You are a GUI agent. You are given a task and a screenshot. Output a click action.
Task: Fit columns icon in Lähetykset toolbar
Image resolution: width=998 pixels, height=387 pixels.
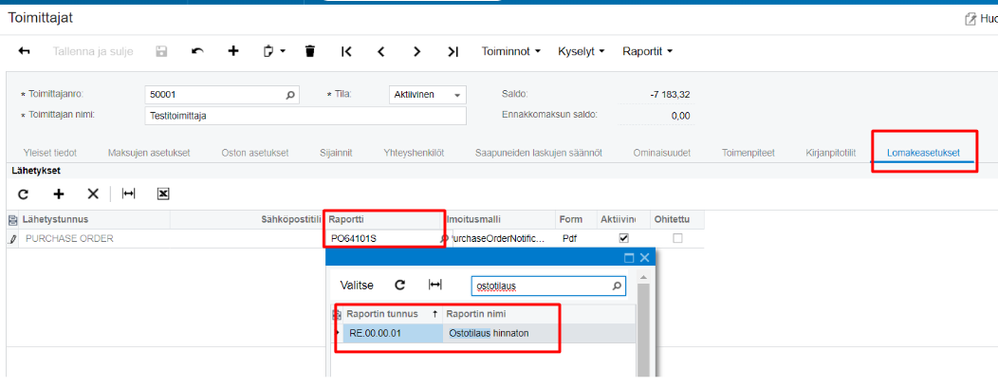click(x=129, y=194)
